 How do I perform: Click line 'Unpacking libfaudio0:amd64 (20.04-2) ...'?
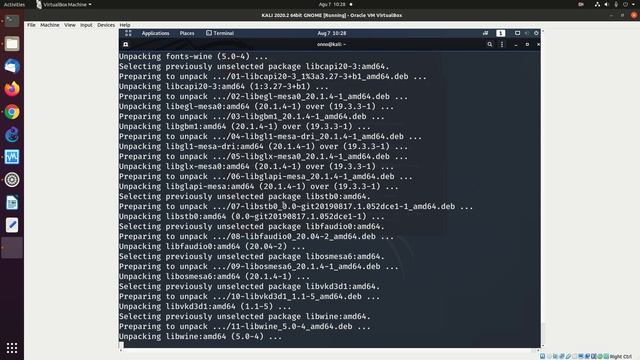coord(212,246)
